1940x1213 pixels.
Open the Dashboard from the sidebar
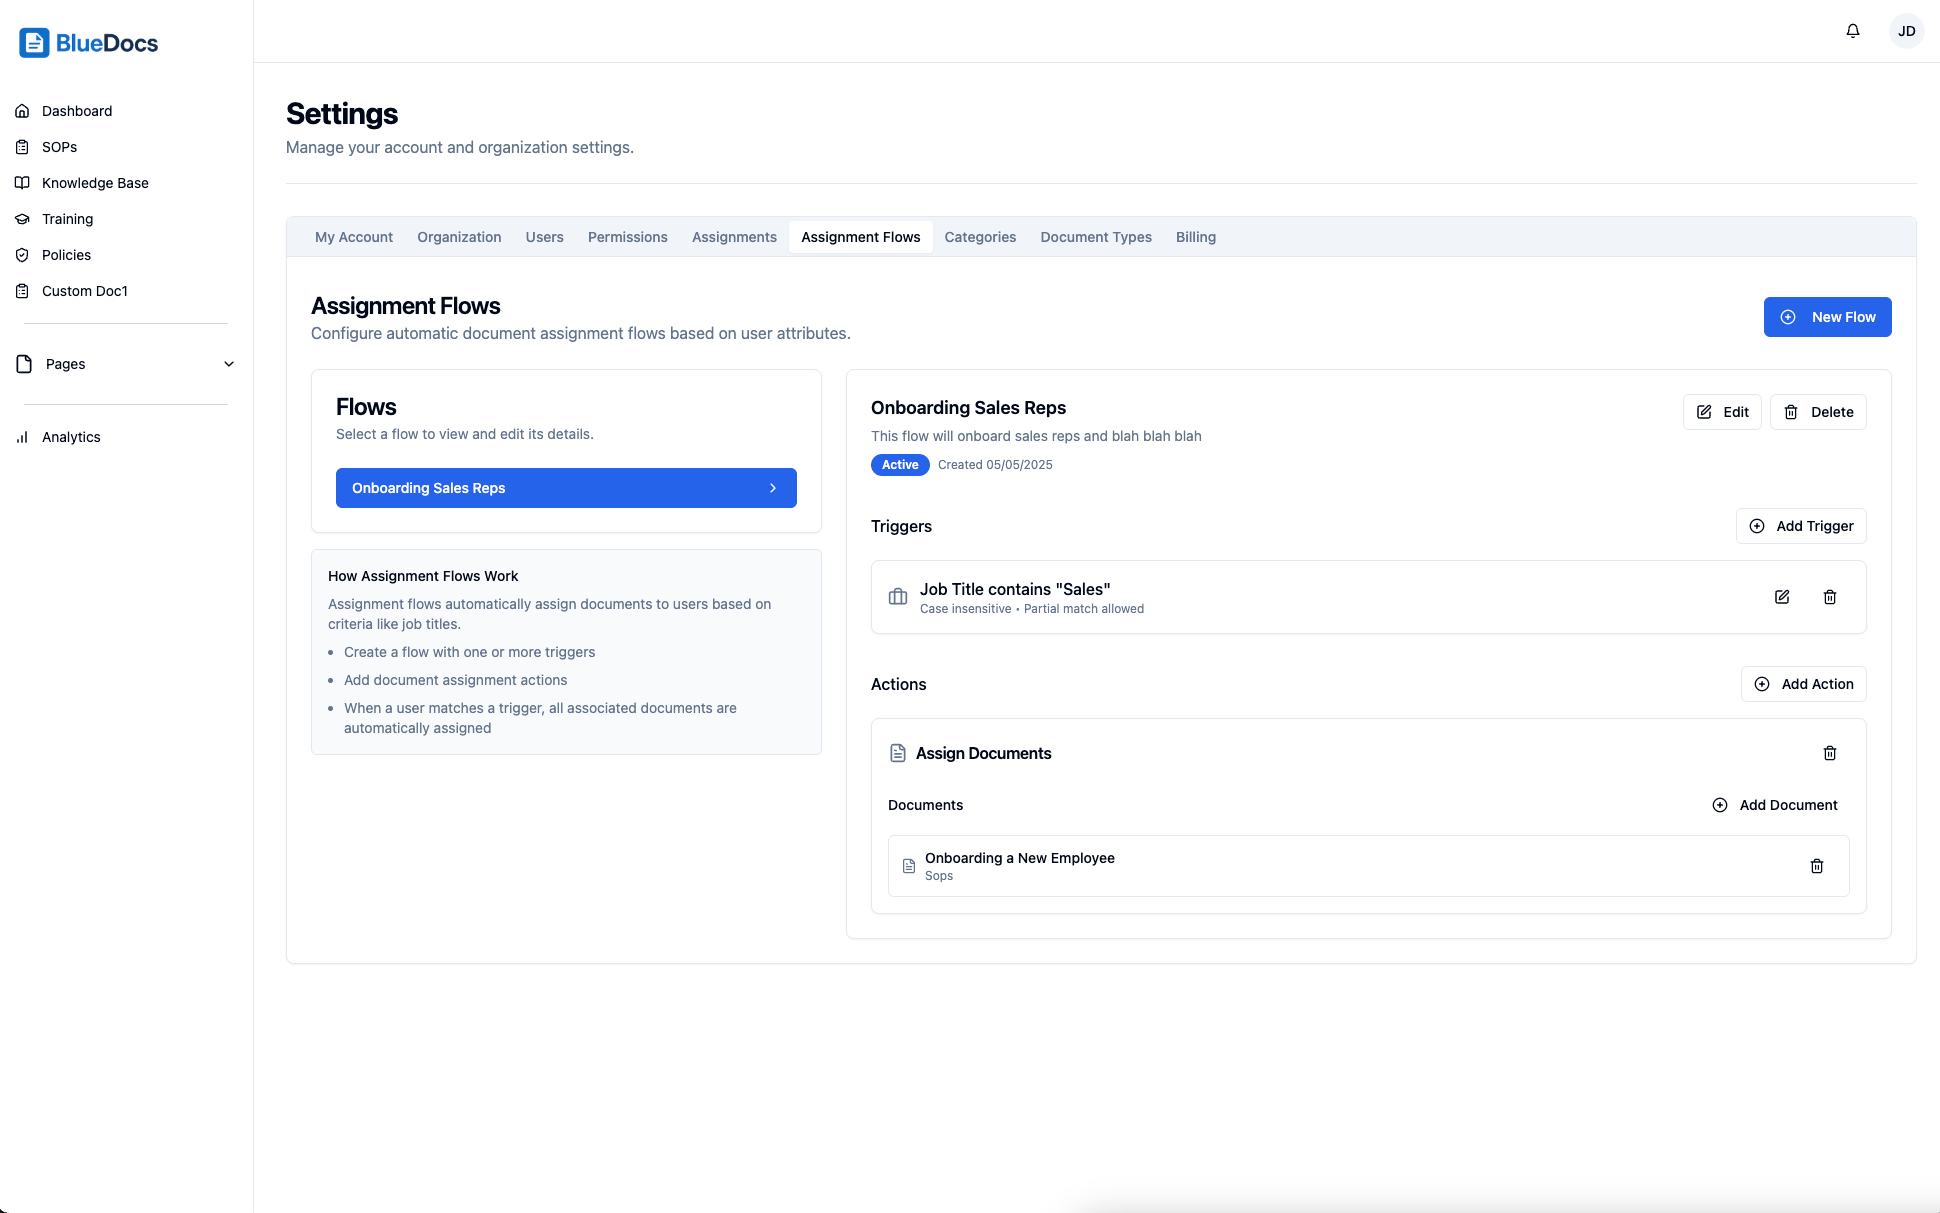[77, 111]
